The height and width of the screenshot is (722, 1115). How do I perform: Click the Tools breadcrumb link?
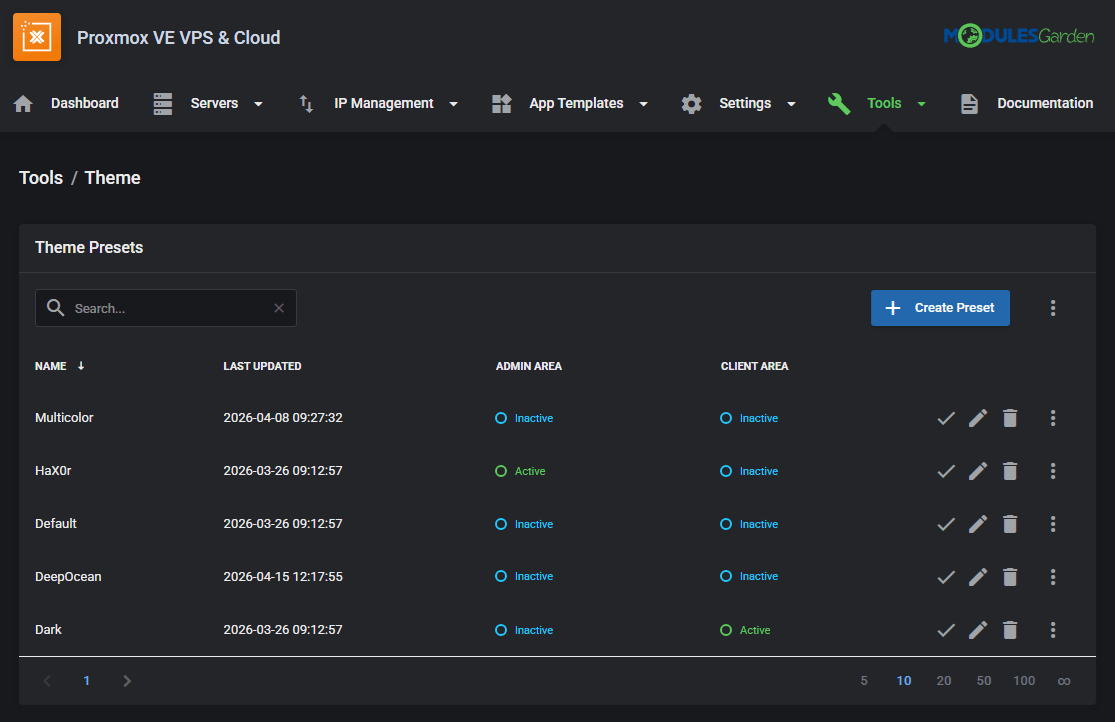coord(40,177)
